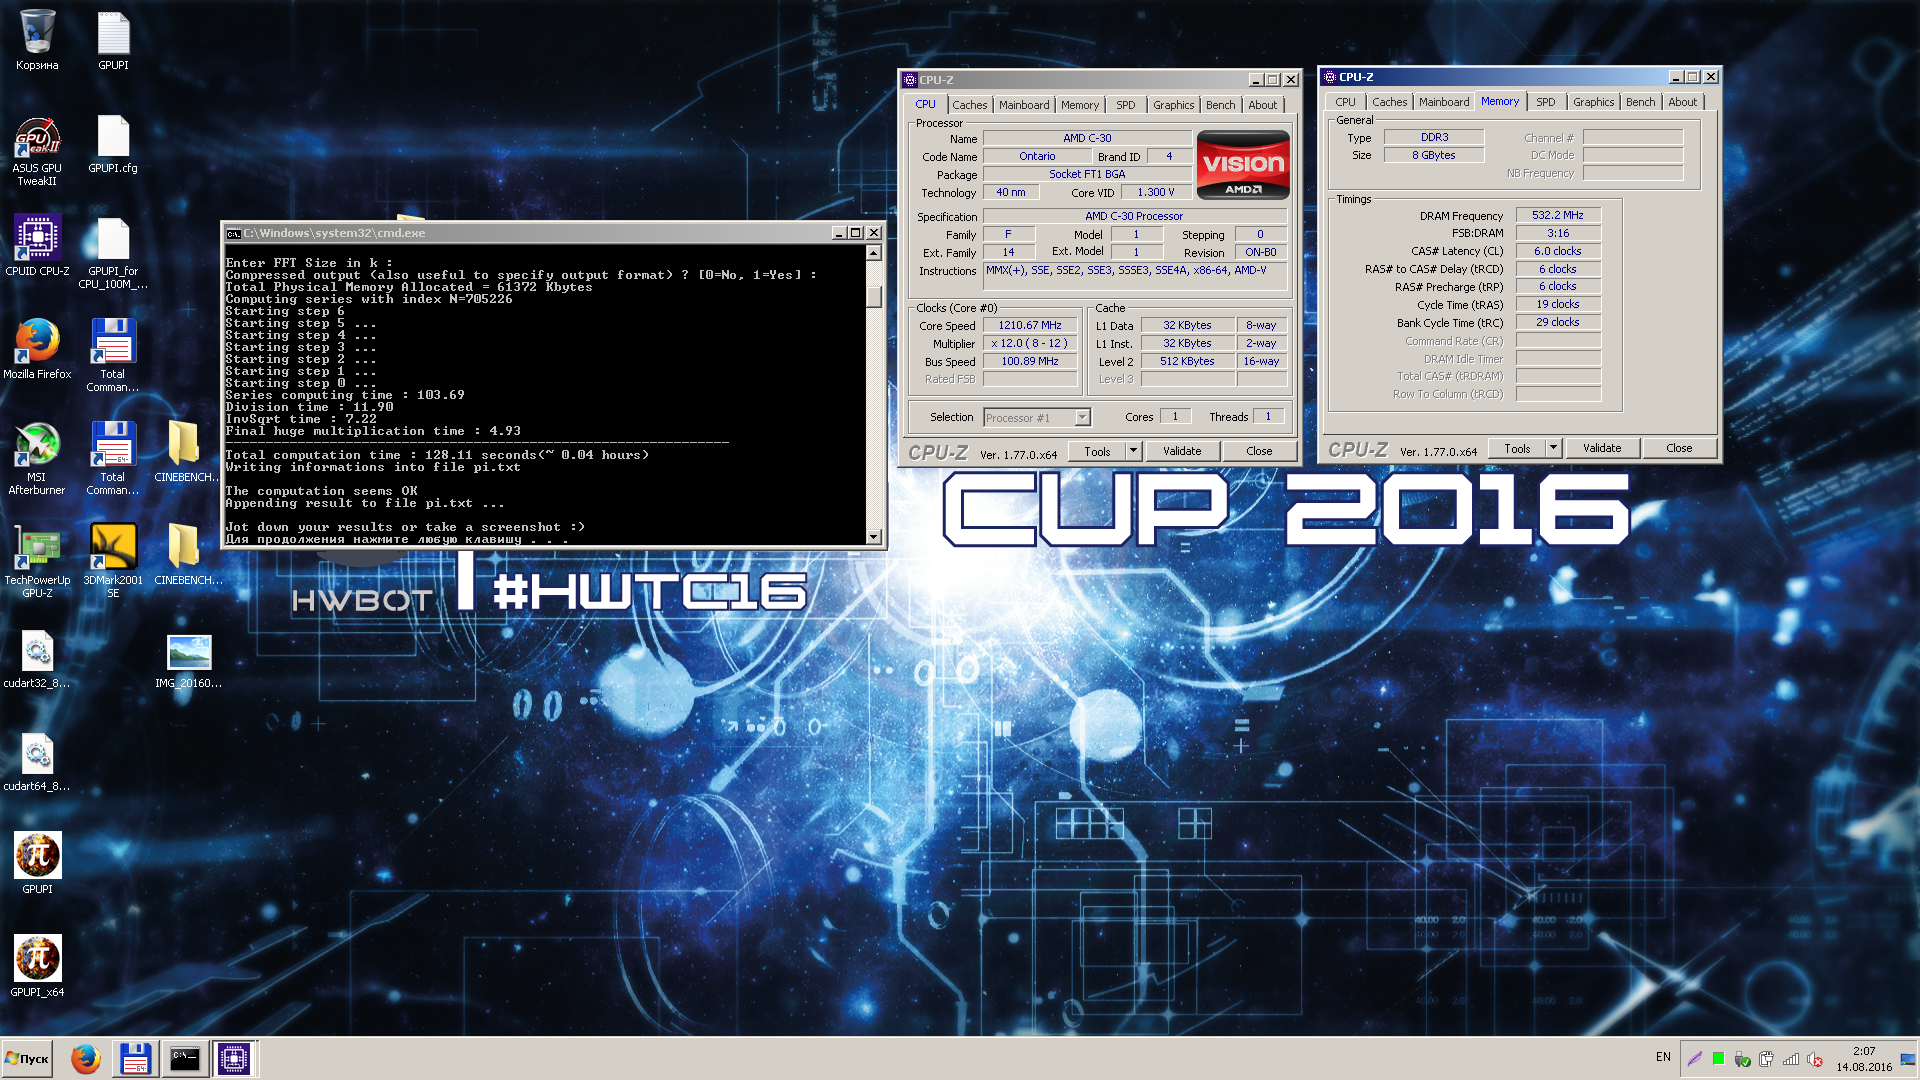The image size is (1920, 1080).
Task: Open GPUPI_for CPU_100M file icon
Action: point(113,253)
